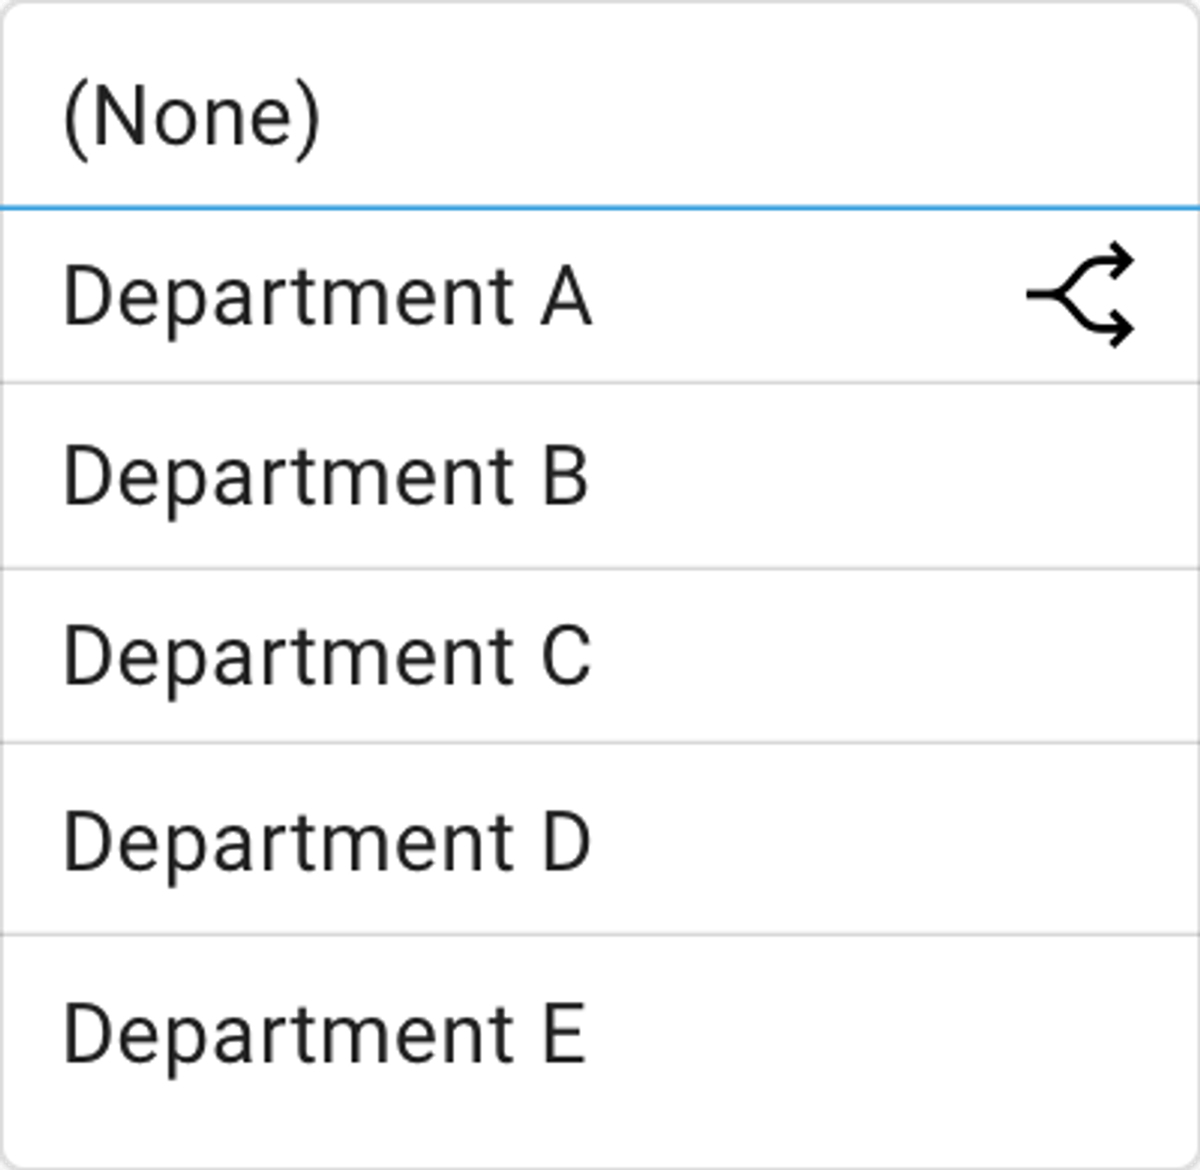The image size is (1200, 1170).
Task: Clear selection by choosing (None)
Action: (x=600, y=116)
